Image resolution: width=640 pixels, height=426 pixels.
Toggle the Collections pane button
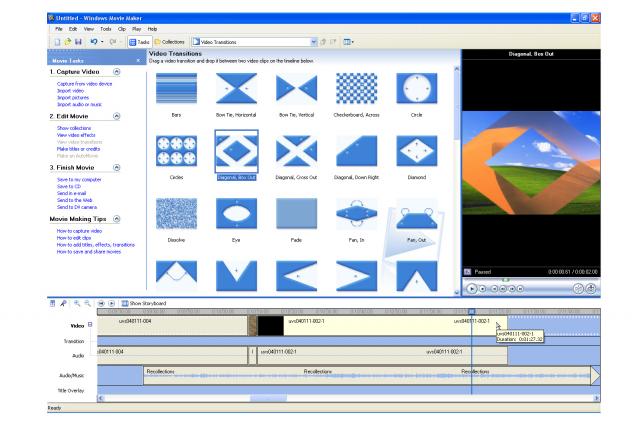pyautogui.click(x=169, y=42)
